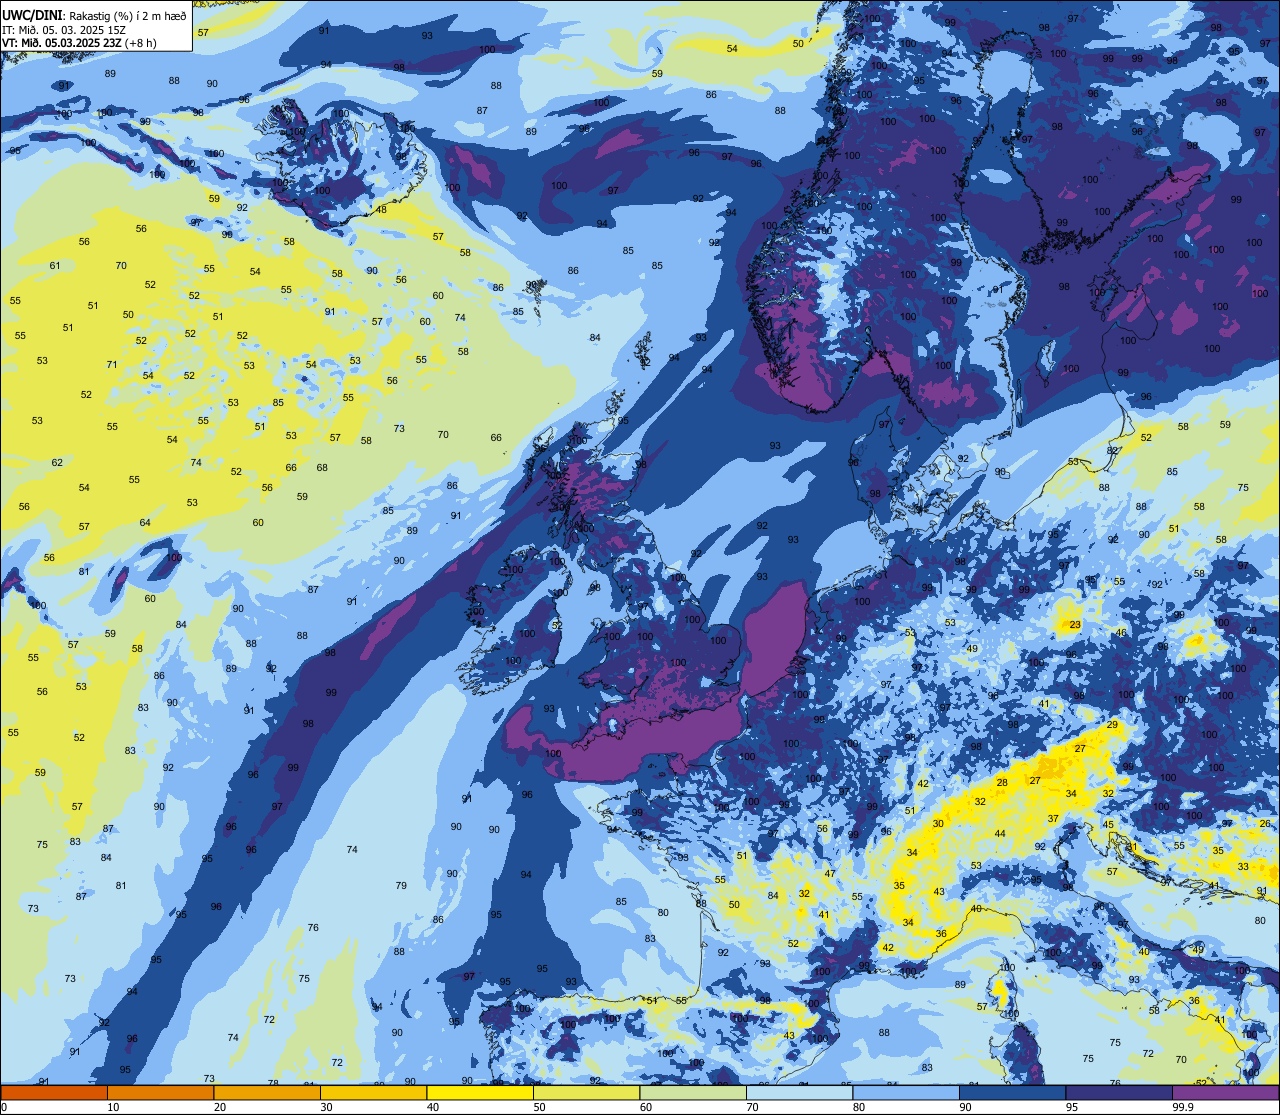Click the 70–80 lightest blue legend segment
Image resolution: width=1280 pixels, height=1115 pixels.
pyautogui.click(x=799, y=1092)
